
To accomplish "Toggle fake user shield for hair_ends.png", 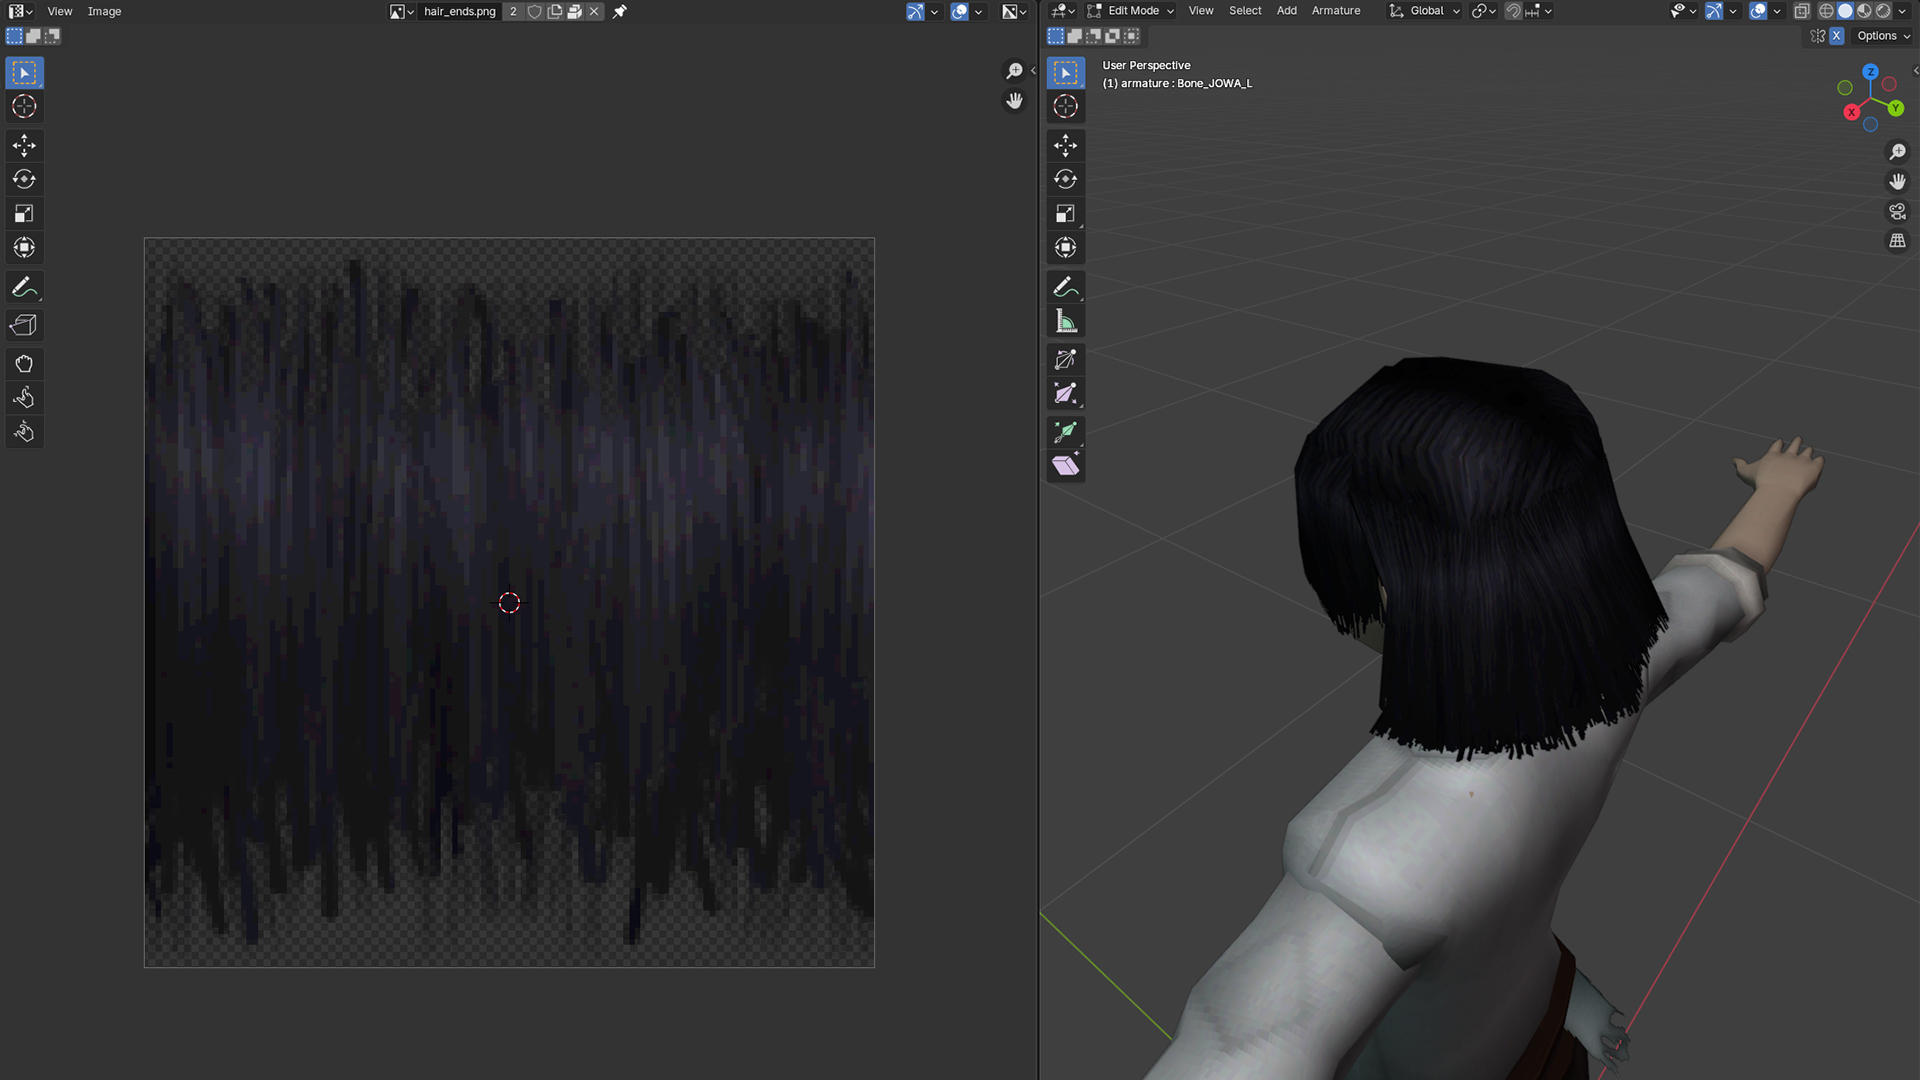I will pos(535,12).
